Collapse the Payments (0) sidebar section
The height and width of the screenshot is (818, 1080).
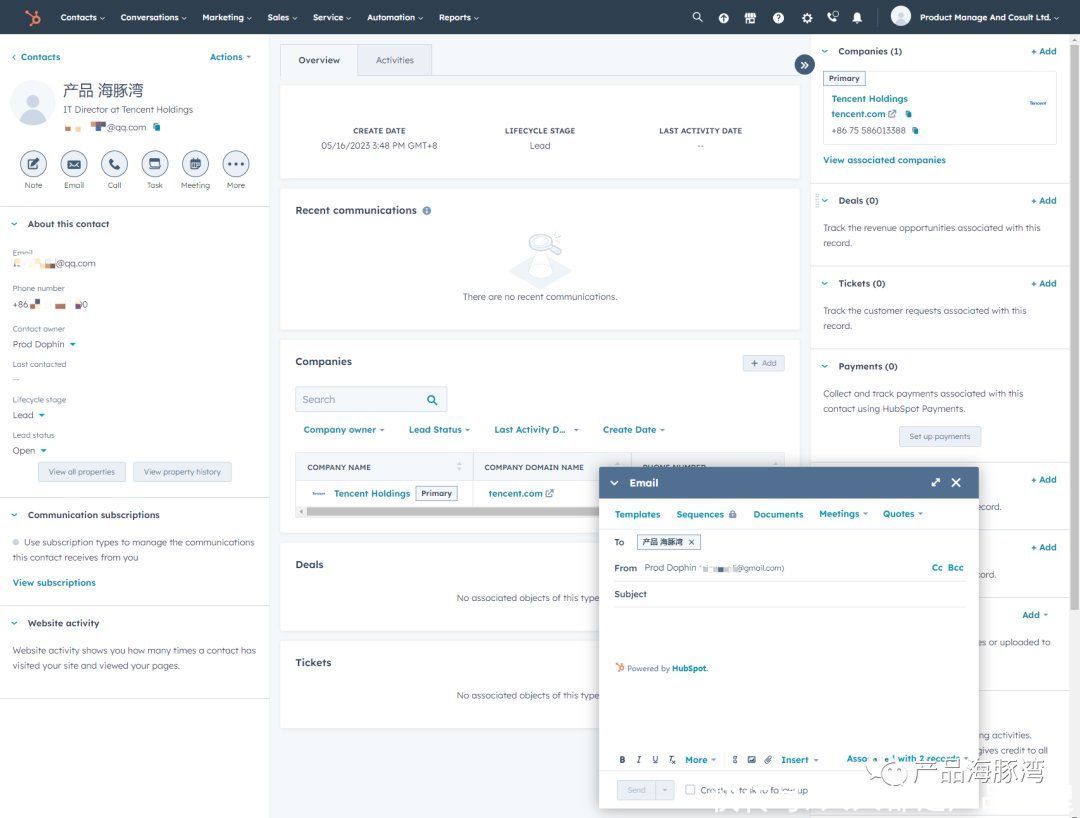pos(824,366)
